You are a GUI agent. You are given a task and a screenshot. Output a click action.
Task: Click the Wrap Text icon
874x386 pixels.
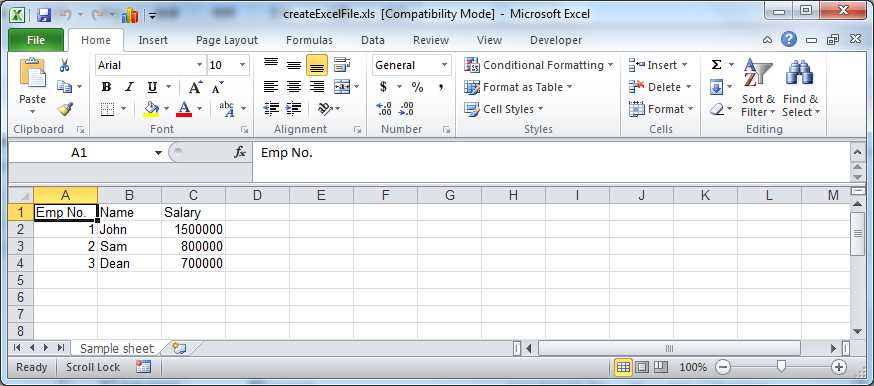tap(342, 65)
